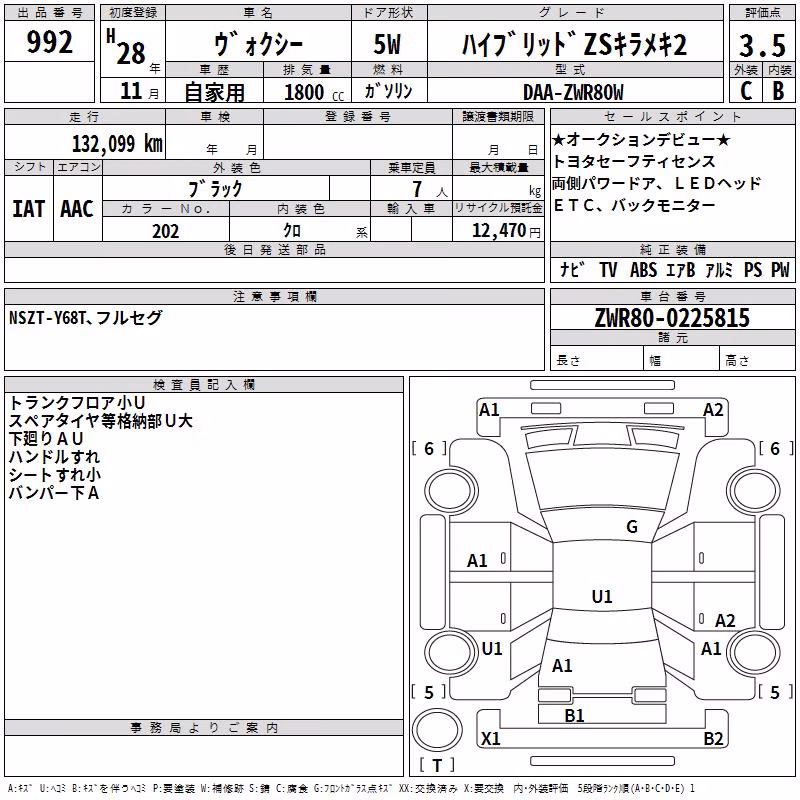Click inspector note 下廻りAU

coord(46,438)
